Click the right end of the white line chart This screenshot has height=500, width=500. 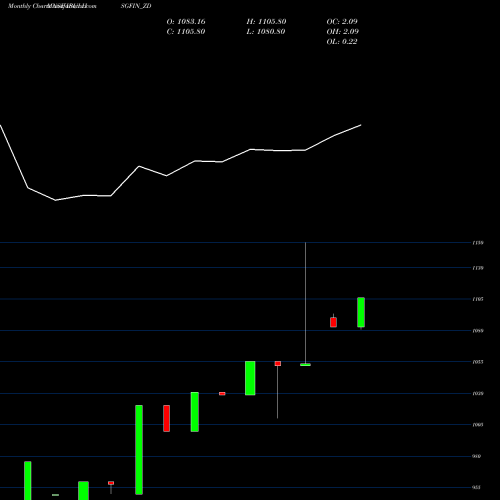coord(361,125)
